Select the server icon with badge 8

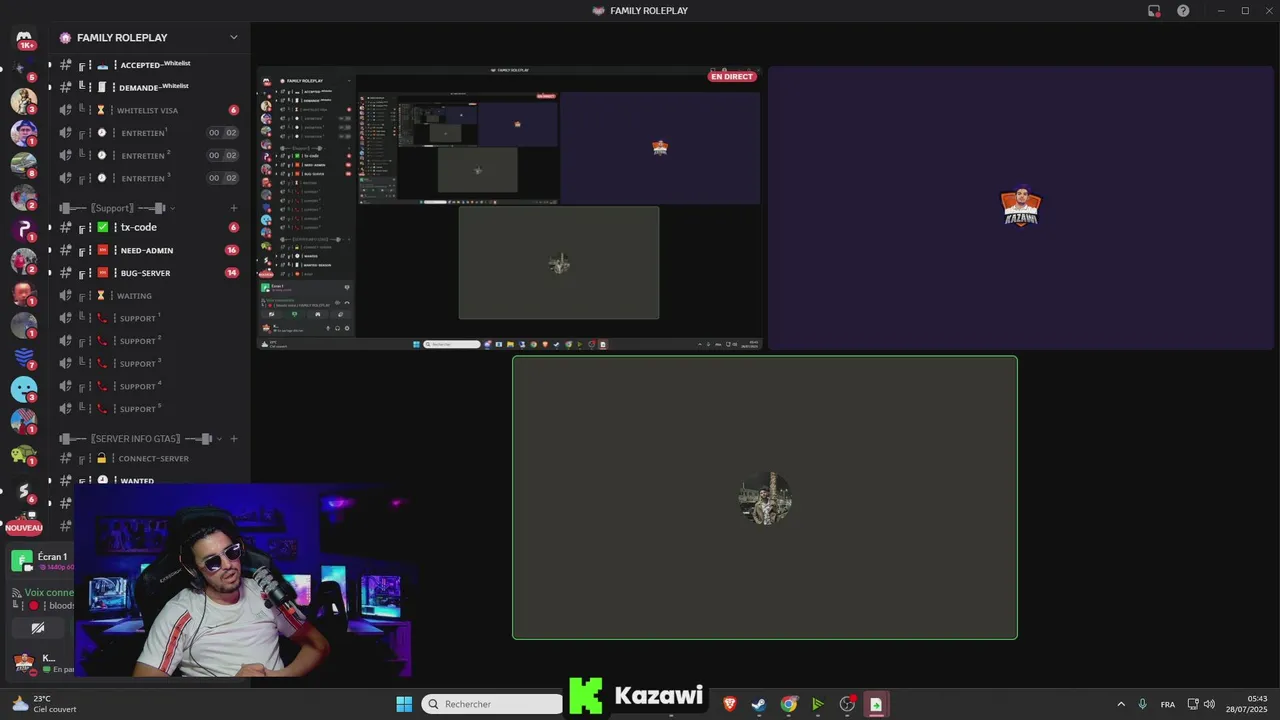24,164
